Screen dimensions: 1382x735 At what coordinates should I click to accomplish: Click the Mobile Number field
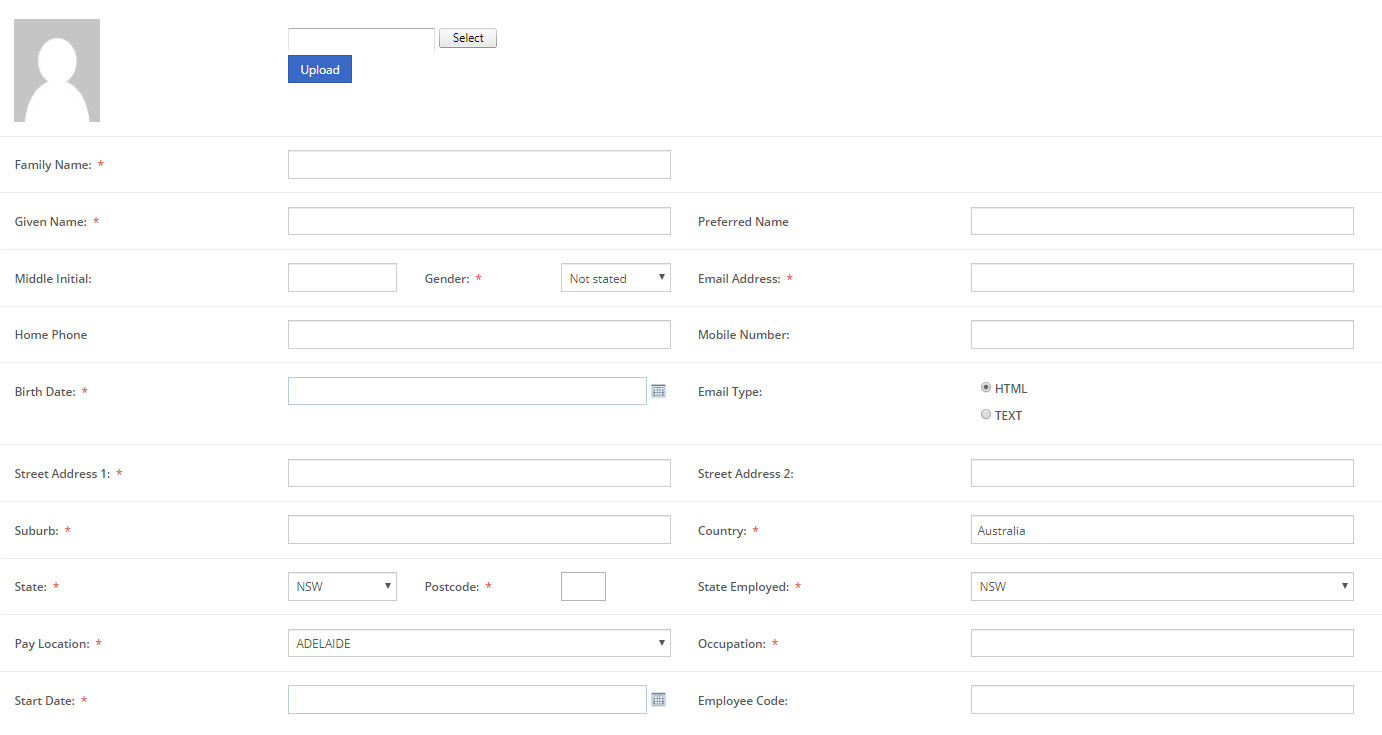click(1162, 334)
